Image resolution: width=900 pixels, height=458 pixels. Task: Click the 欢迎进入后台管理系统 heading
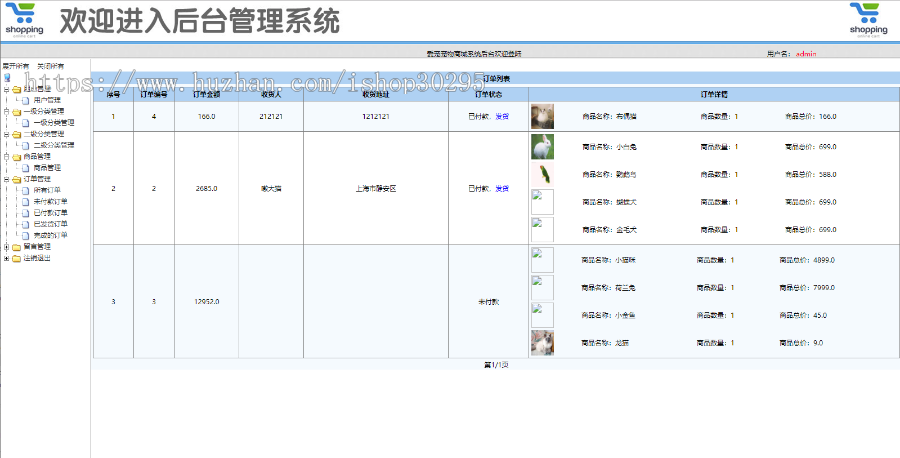[x=200, y=21]
